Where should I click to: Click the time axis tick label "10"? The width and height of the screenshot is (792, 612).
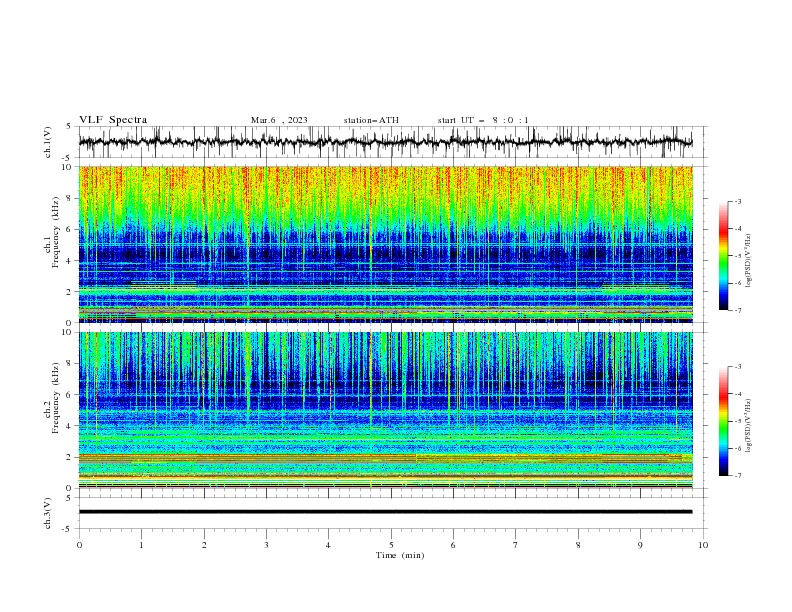(x=703, y=545)
